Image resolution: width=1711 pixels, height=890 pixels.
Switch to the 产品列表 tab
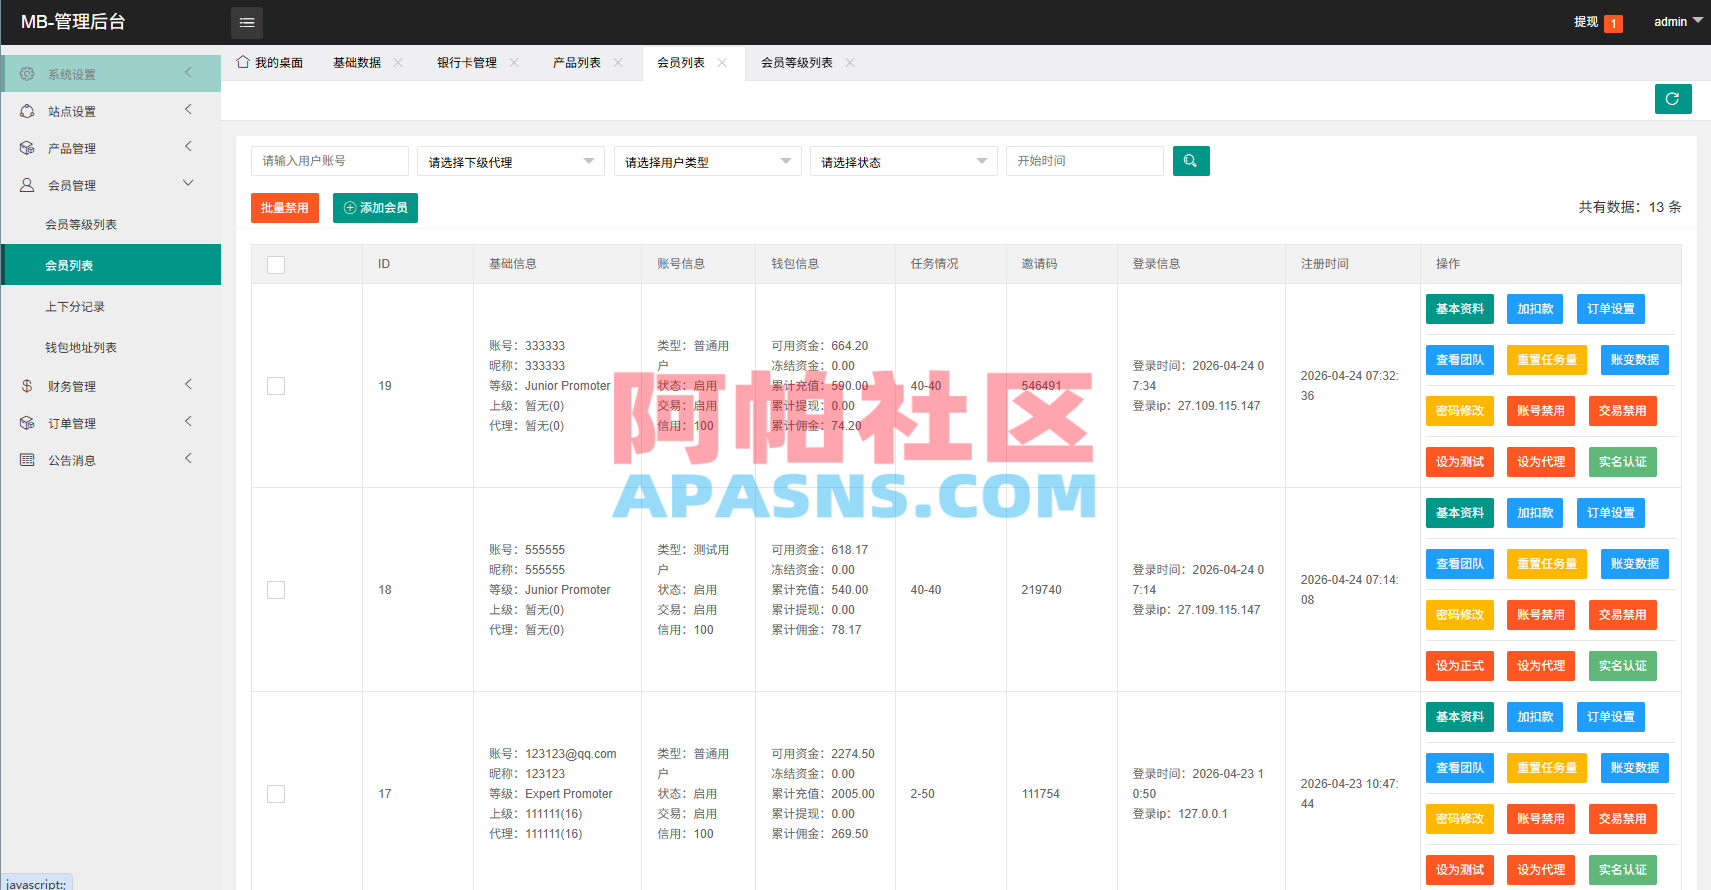(577, 62)
